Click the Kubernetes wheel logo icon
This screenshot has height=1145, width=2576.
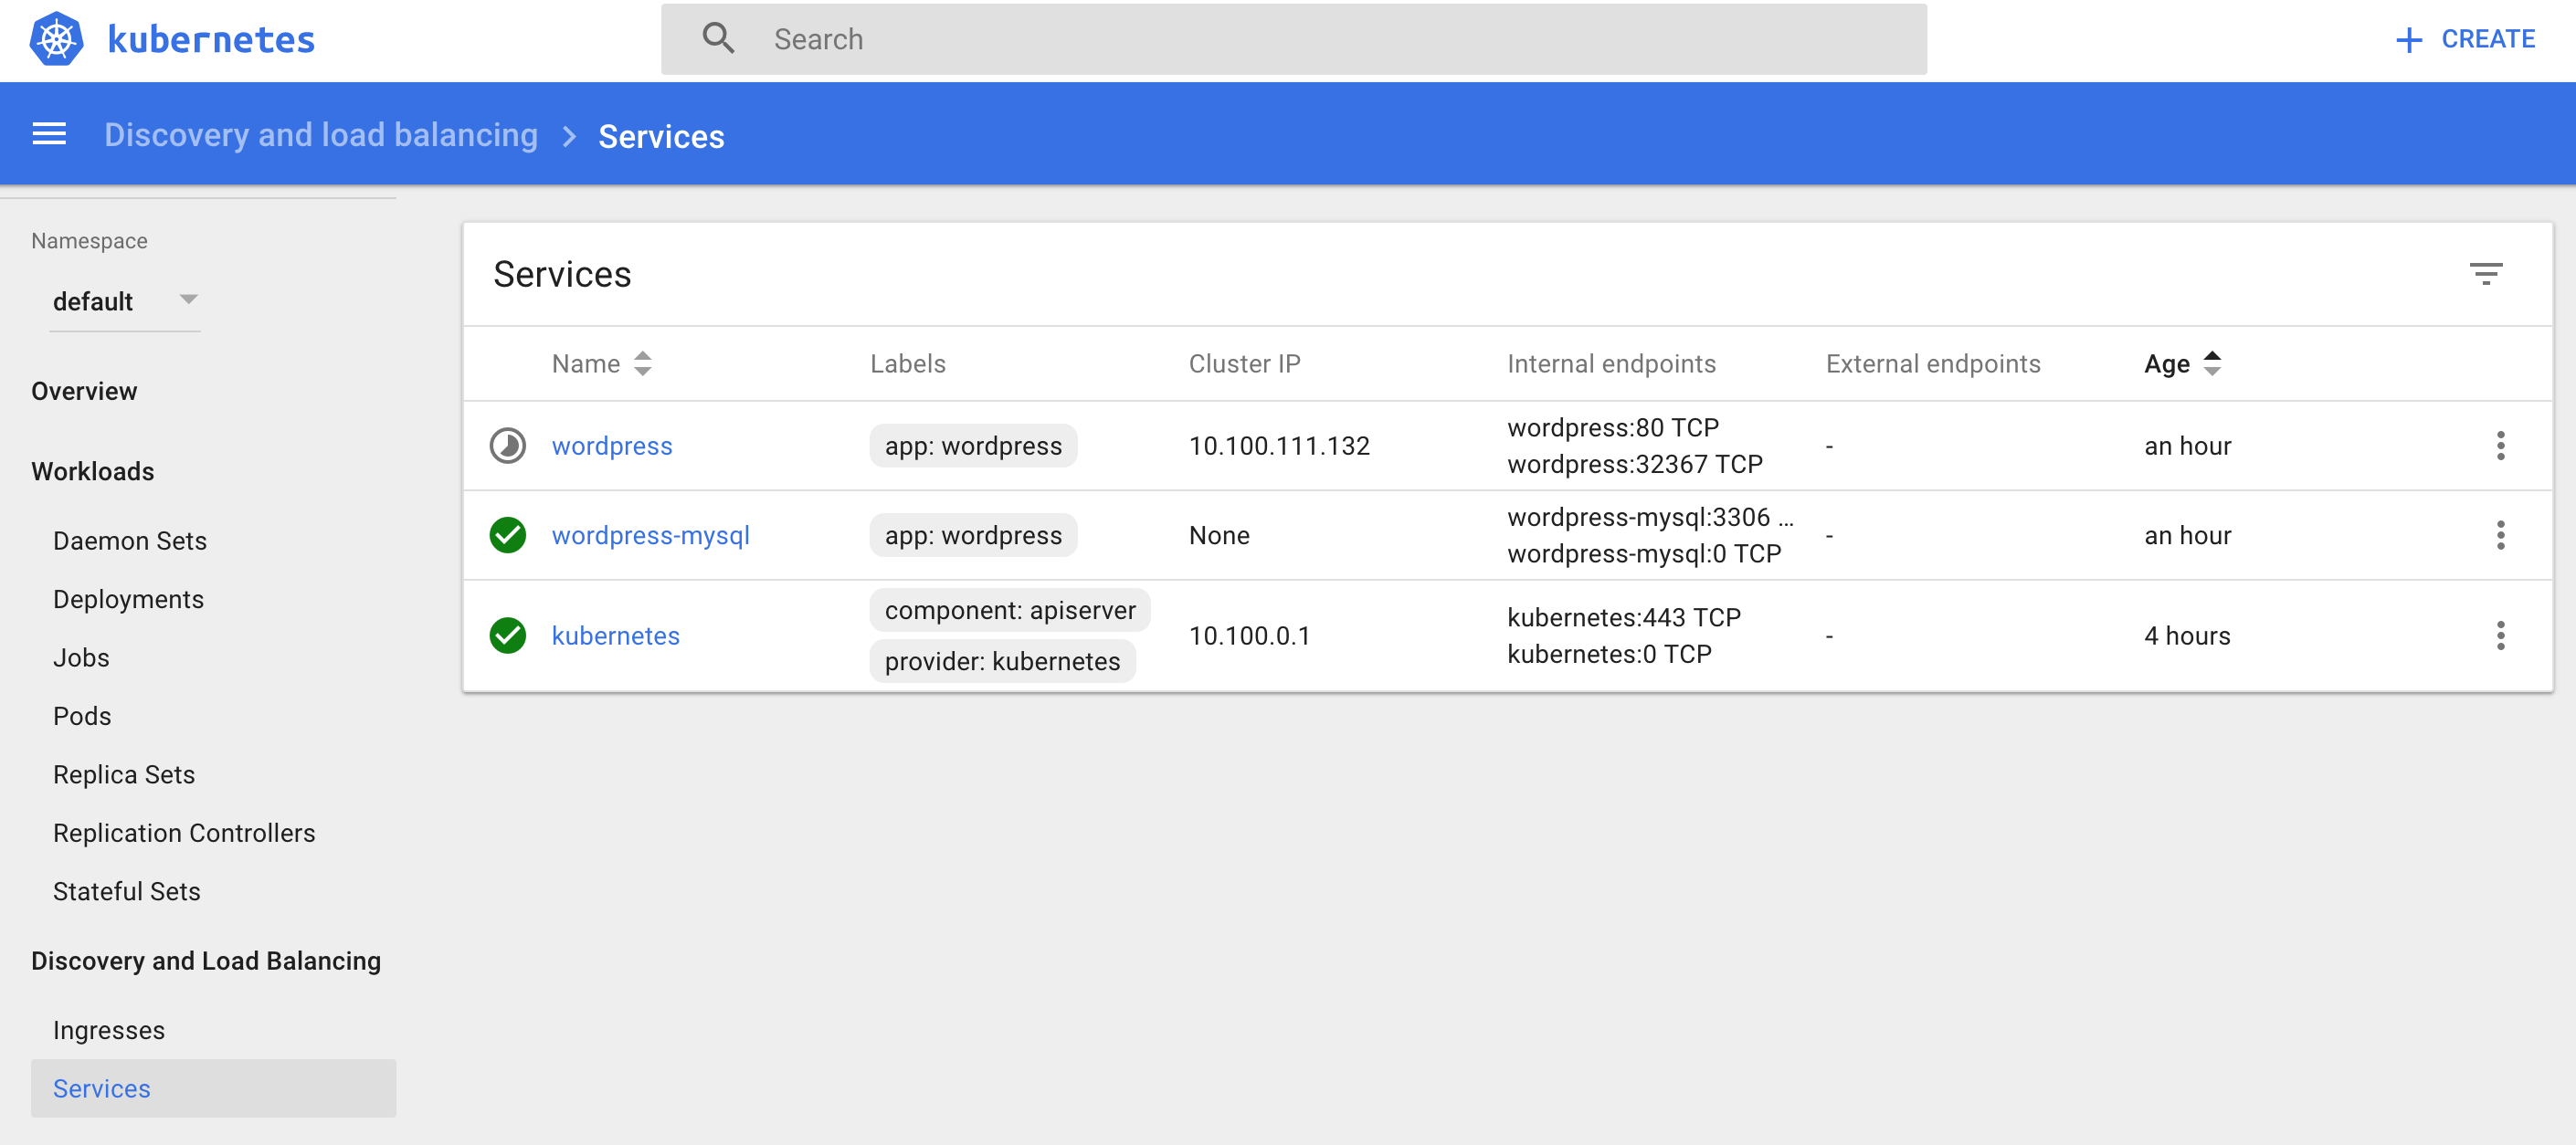[x=56, y=39]
